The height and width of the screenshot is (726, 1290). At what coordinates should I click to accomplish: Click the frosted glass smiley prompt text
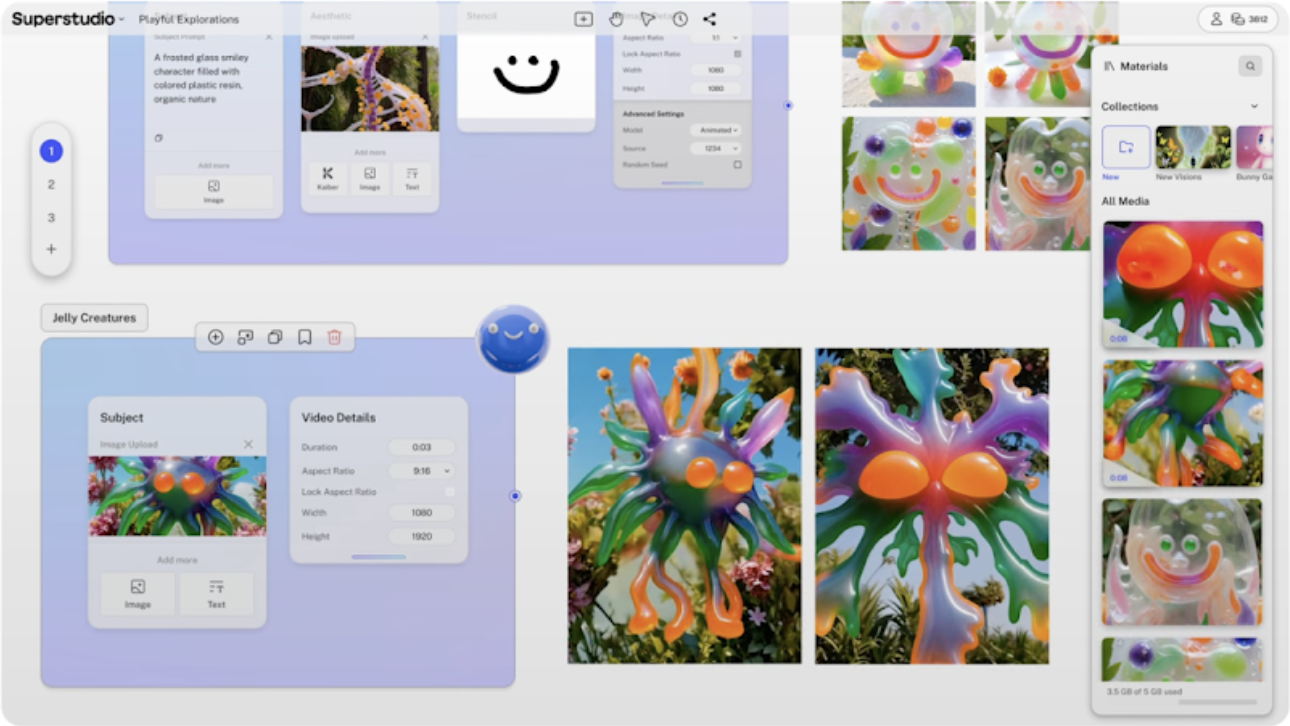click(201, 78)
